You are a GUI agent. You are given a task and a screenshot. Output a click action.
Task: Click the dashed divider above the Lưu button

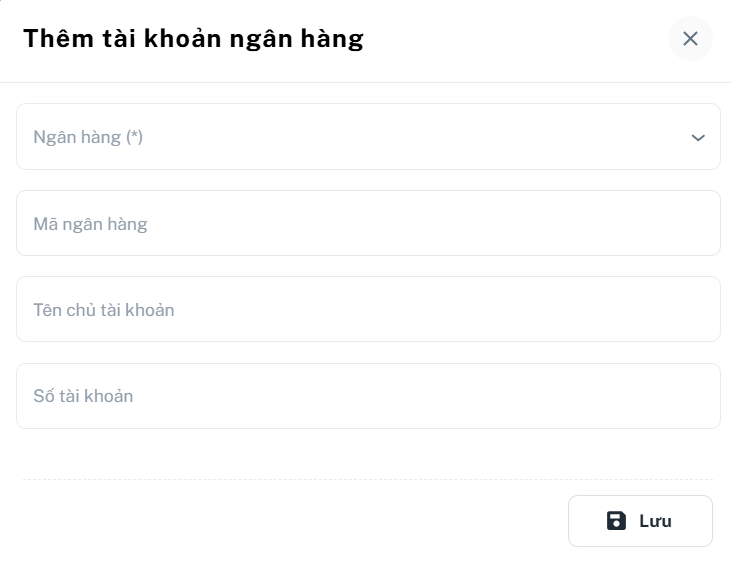coord(368,479)
